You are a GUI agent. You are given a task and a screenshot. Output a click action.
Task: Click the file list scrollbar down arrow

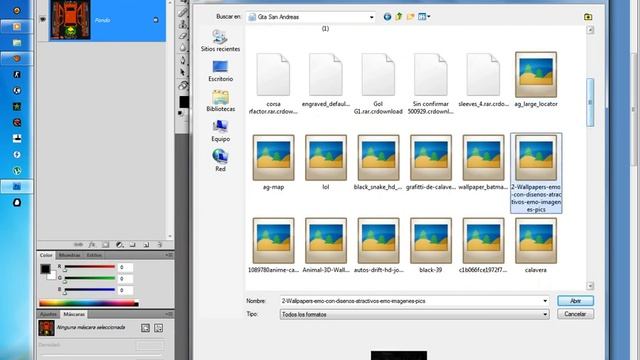(590, 286)
